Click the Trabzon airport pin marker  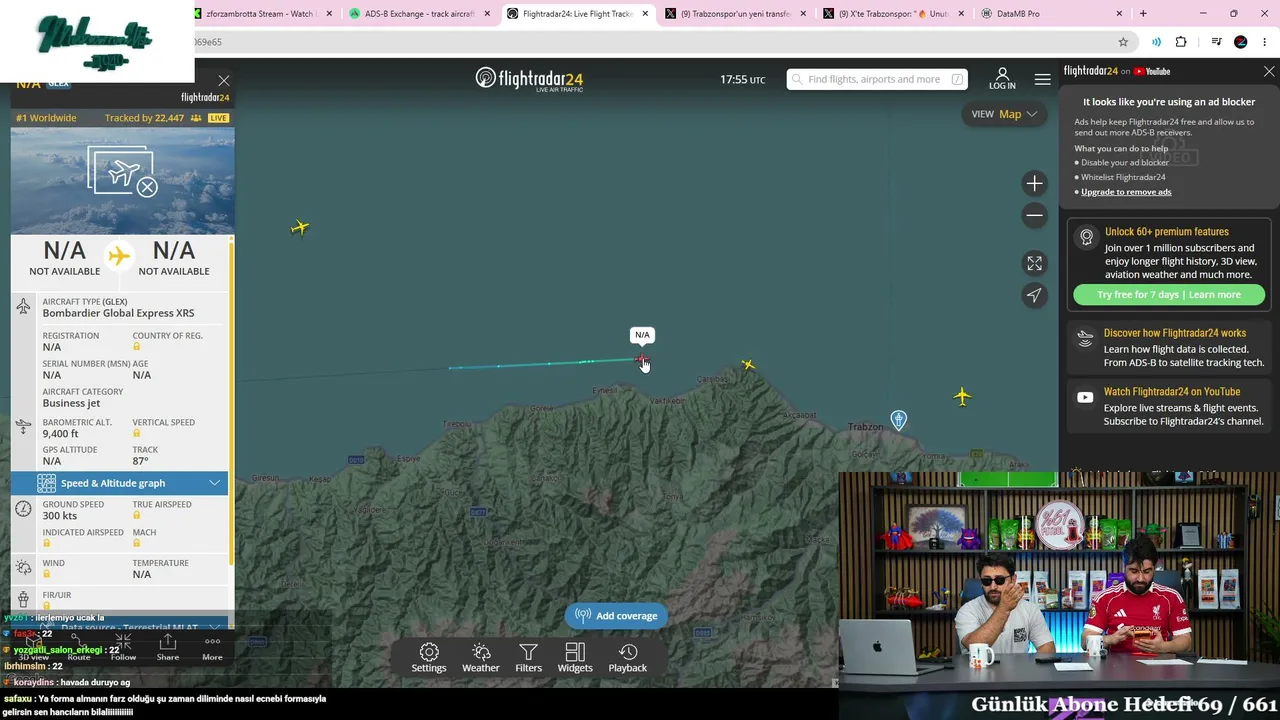[x=899, y=420]
